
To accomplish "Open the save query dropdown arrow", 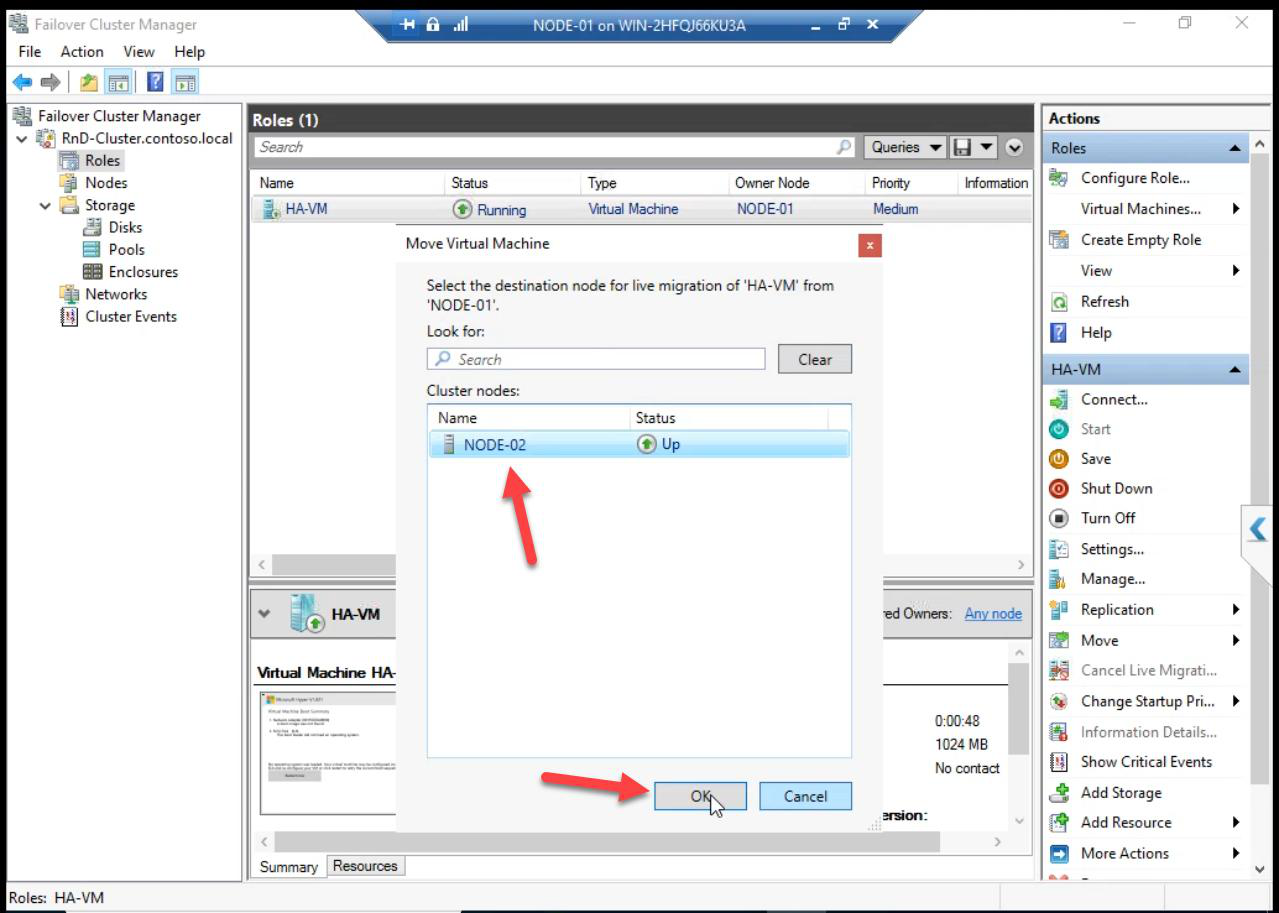I will pyautogui.click(x=985, y=147).
